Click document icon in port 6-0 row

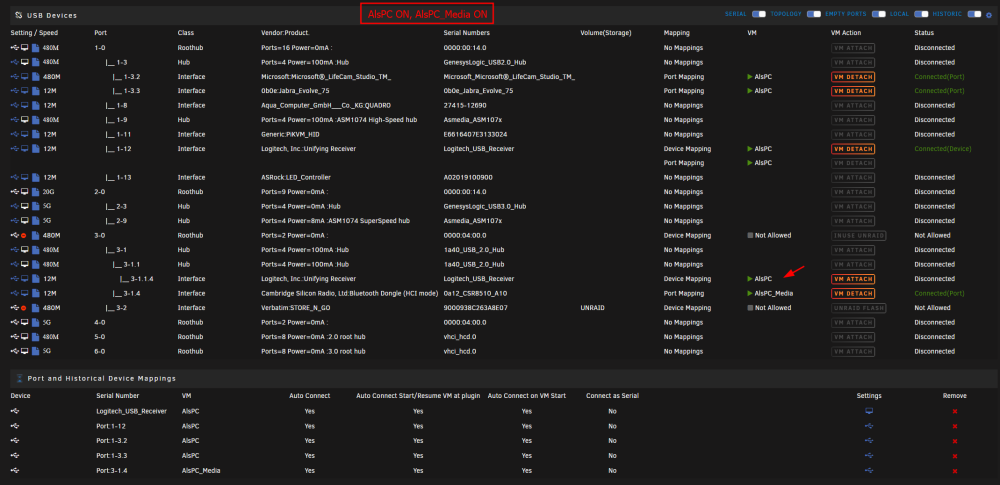pyautogui.click(x=36, y=351)
